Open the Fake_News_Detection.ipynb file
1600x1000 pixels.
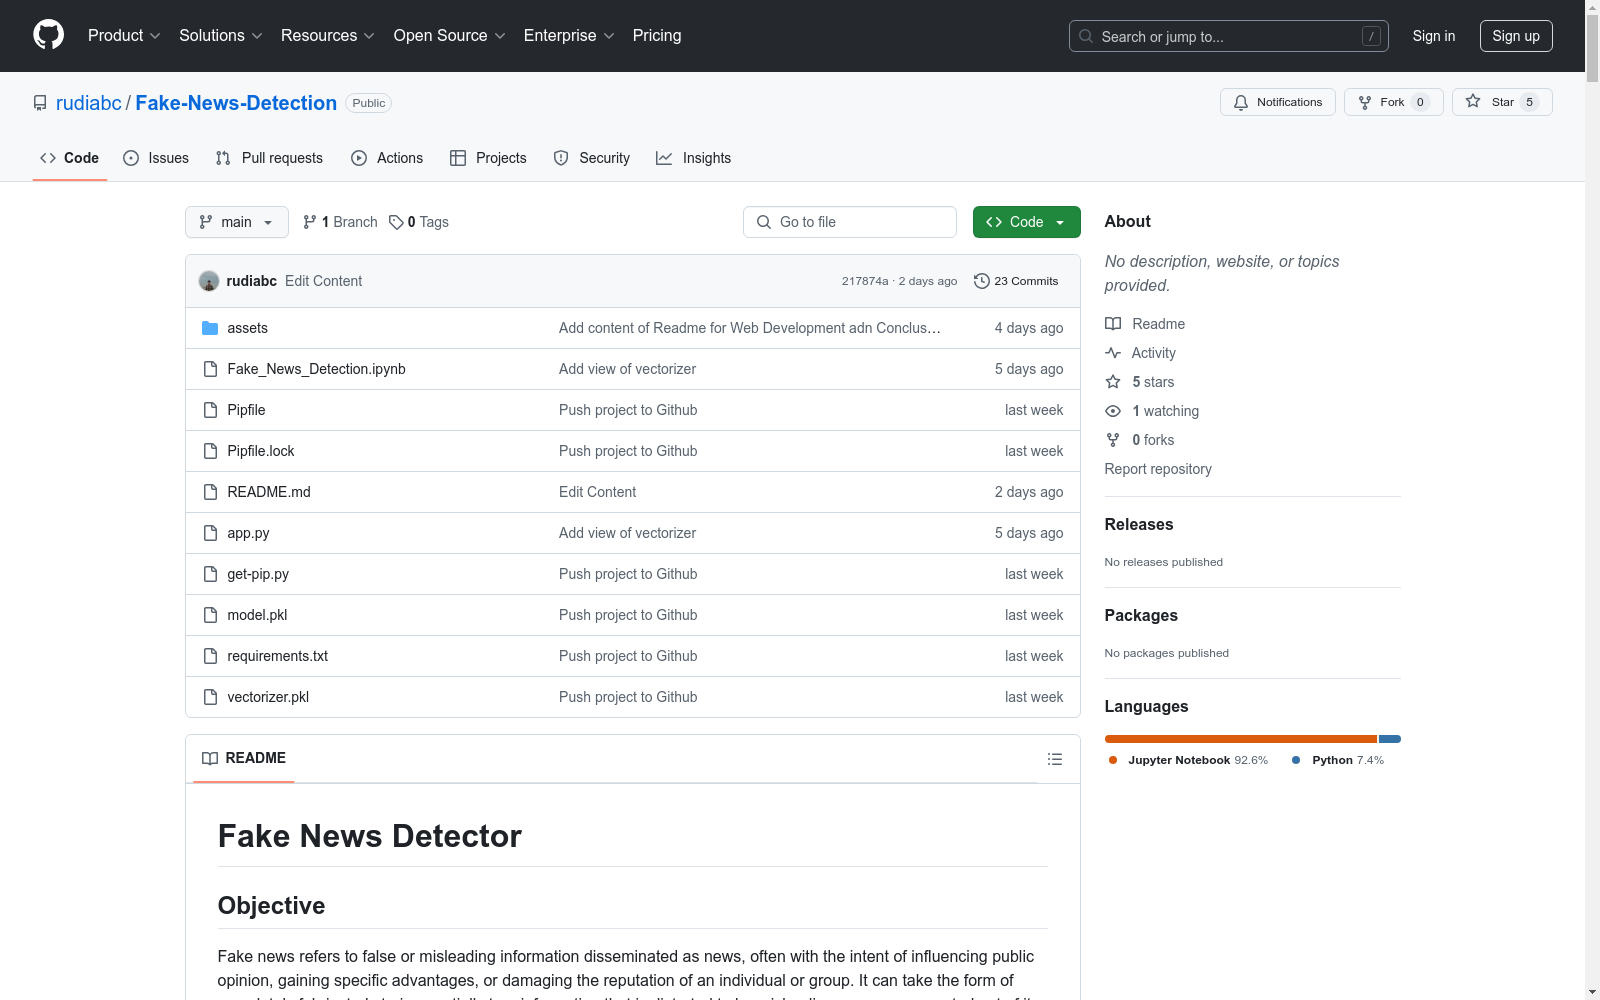(x=316, y=369)
